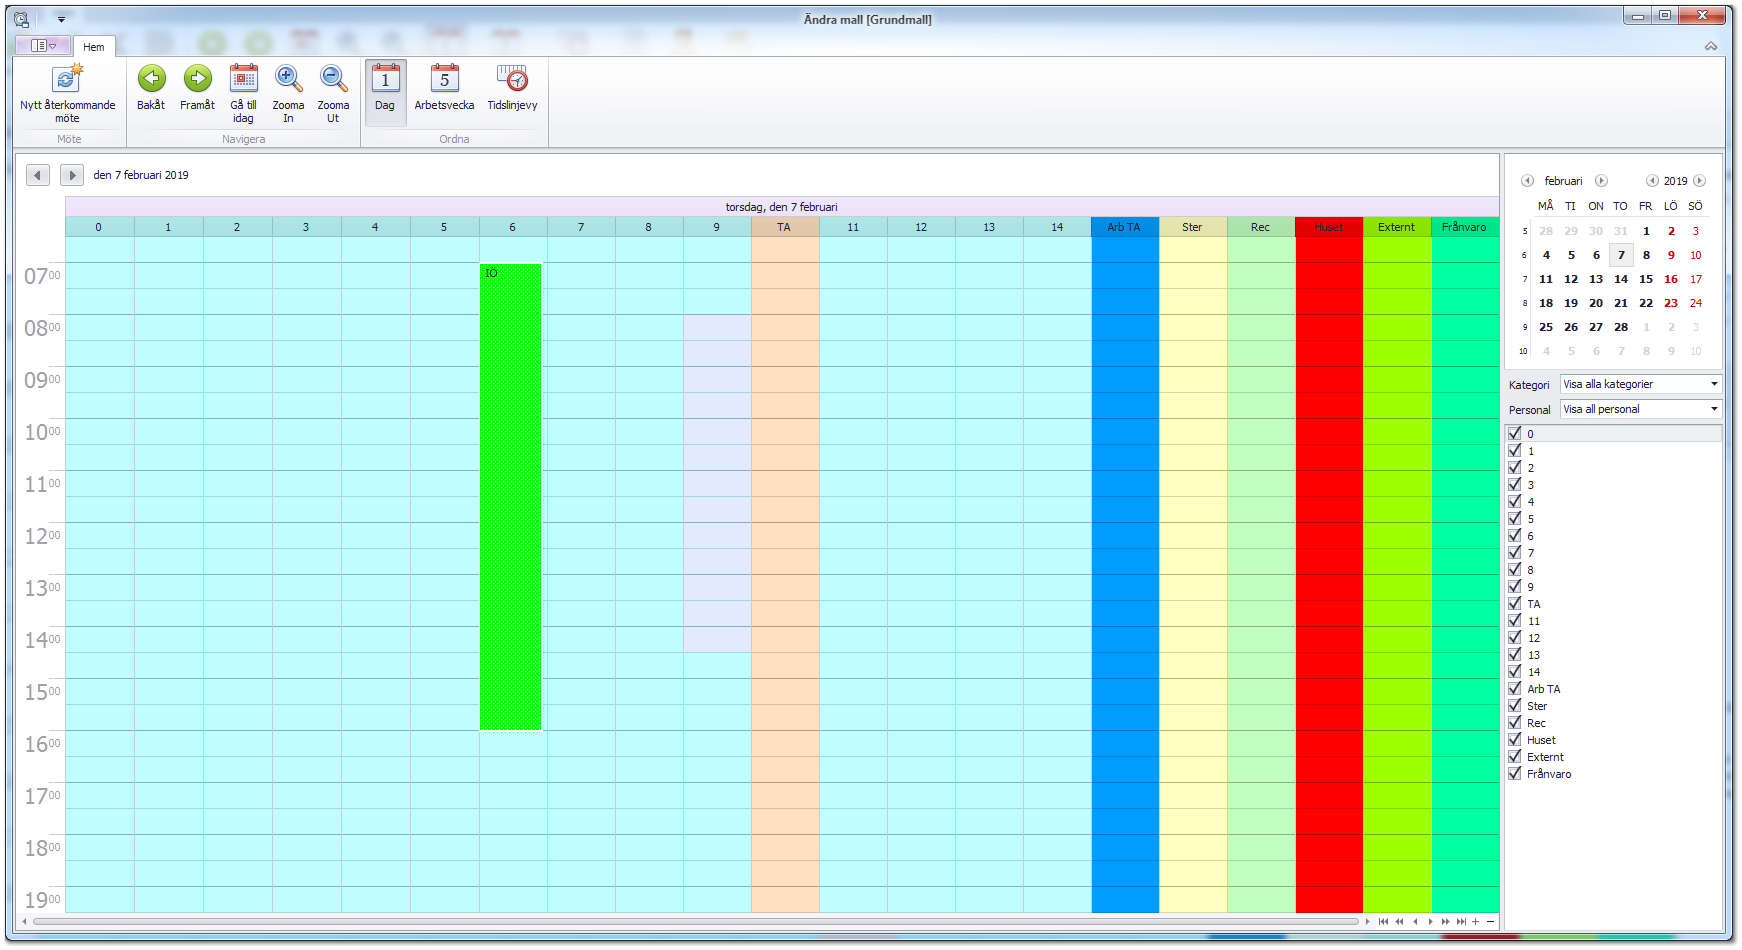Jump to today with Gå till idag
This screenshot has width=1742, height=950.
pyautogui.click(x=243, y=80)
